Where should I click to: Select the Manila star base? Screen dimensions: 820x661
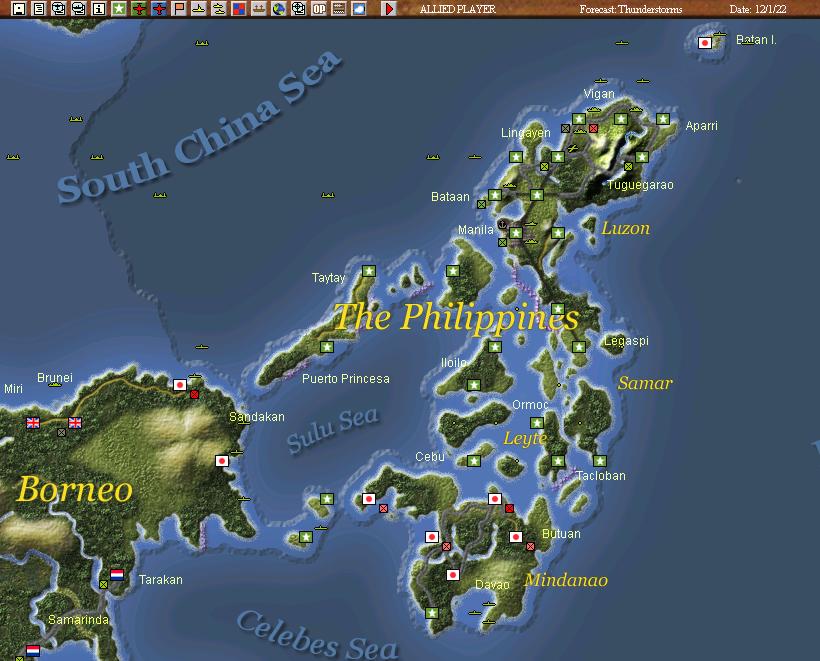[x=516, y=233]
